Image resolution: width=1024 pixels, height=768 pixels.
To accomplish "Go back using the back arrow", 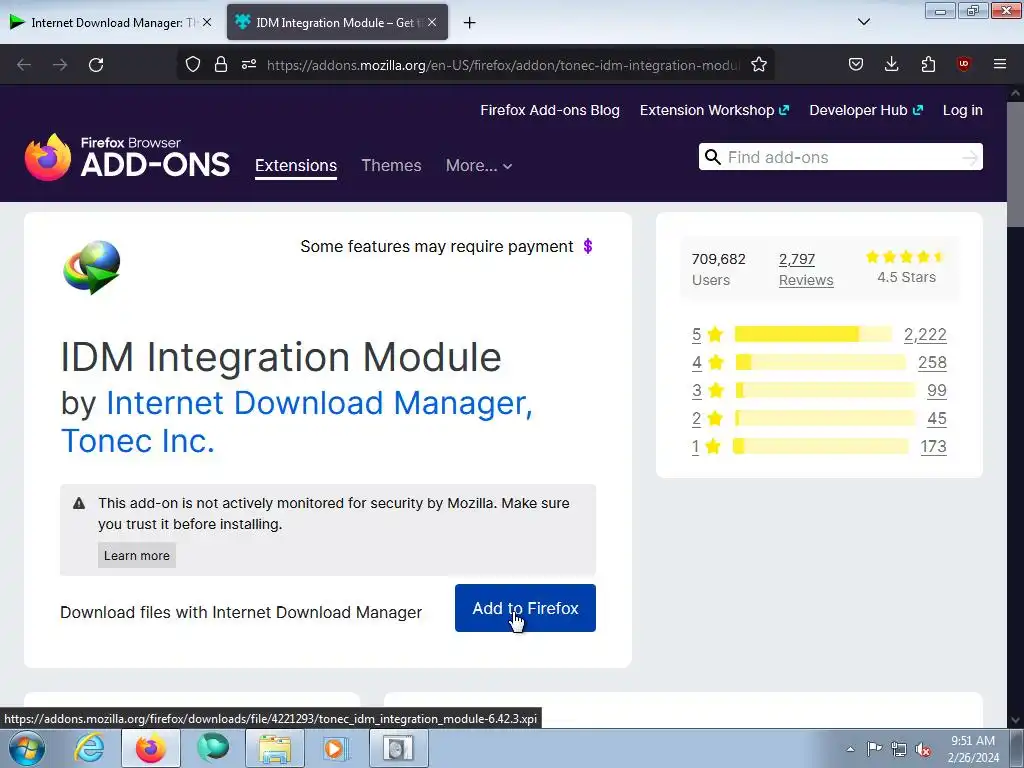I will click(x=24, y=65).
